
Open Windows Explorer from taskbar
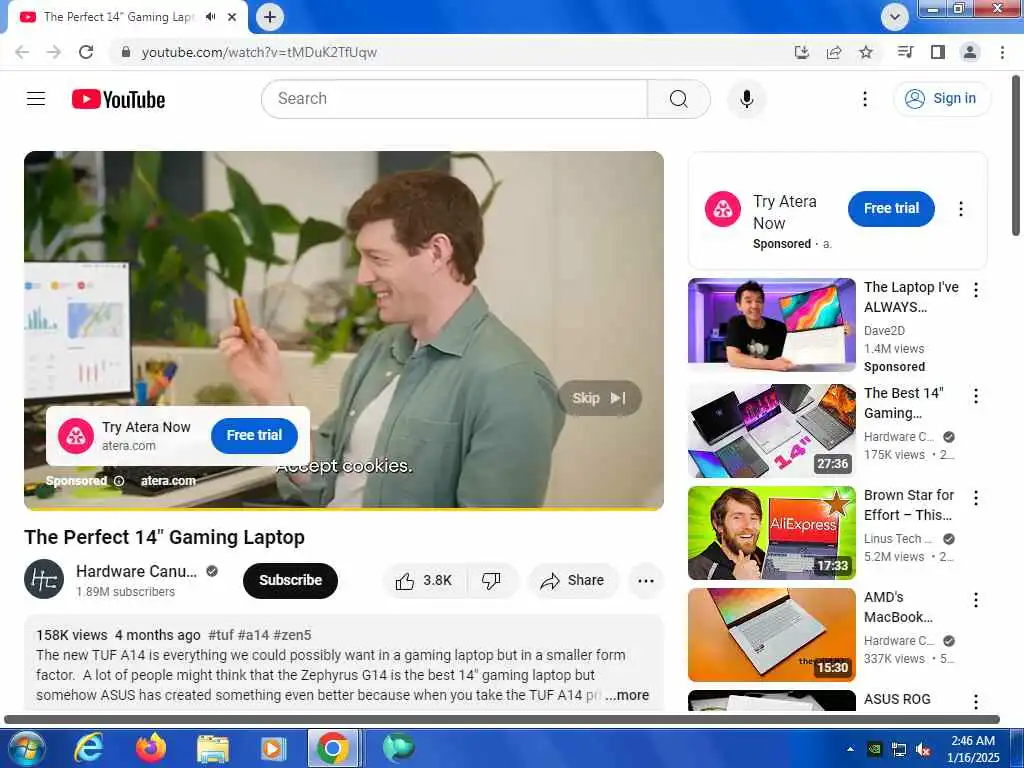coord(213,748)
